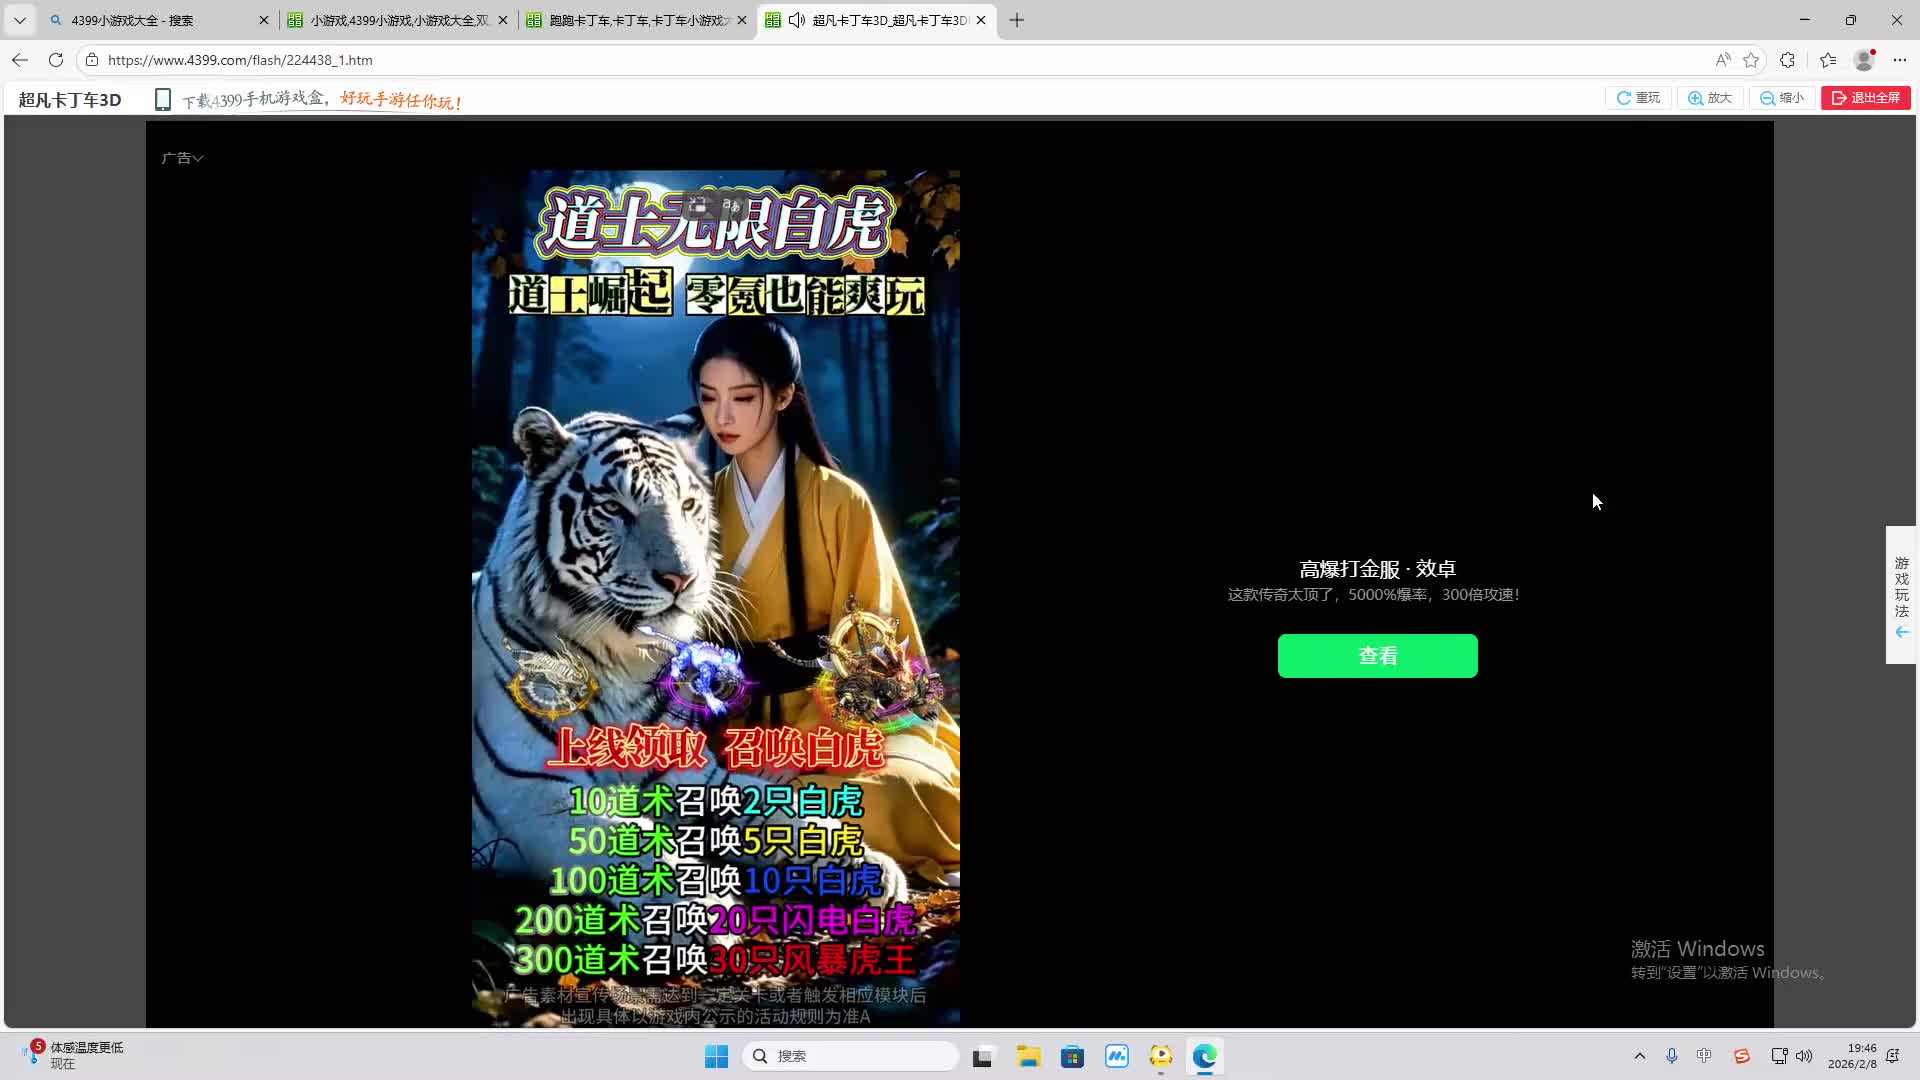Click the 缩小 zoom out button
This screenshot has height=1080, width=1920.
point(1782,98)
